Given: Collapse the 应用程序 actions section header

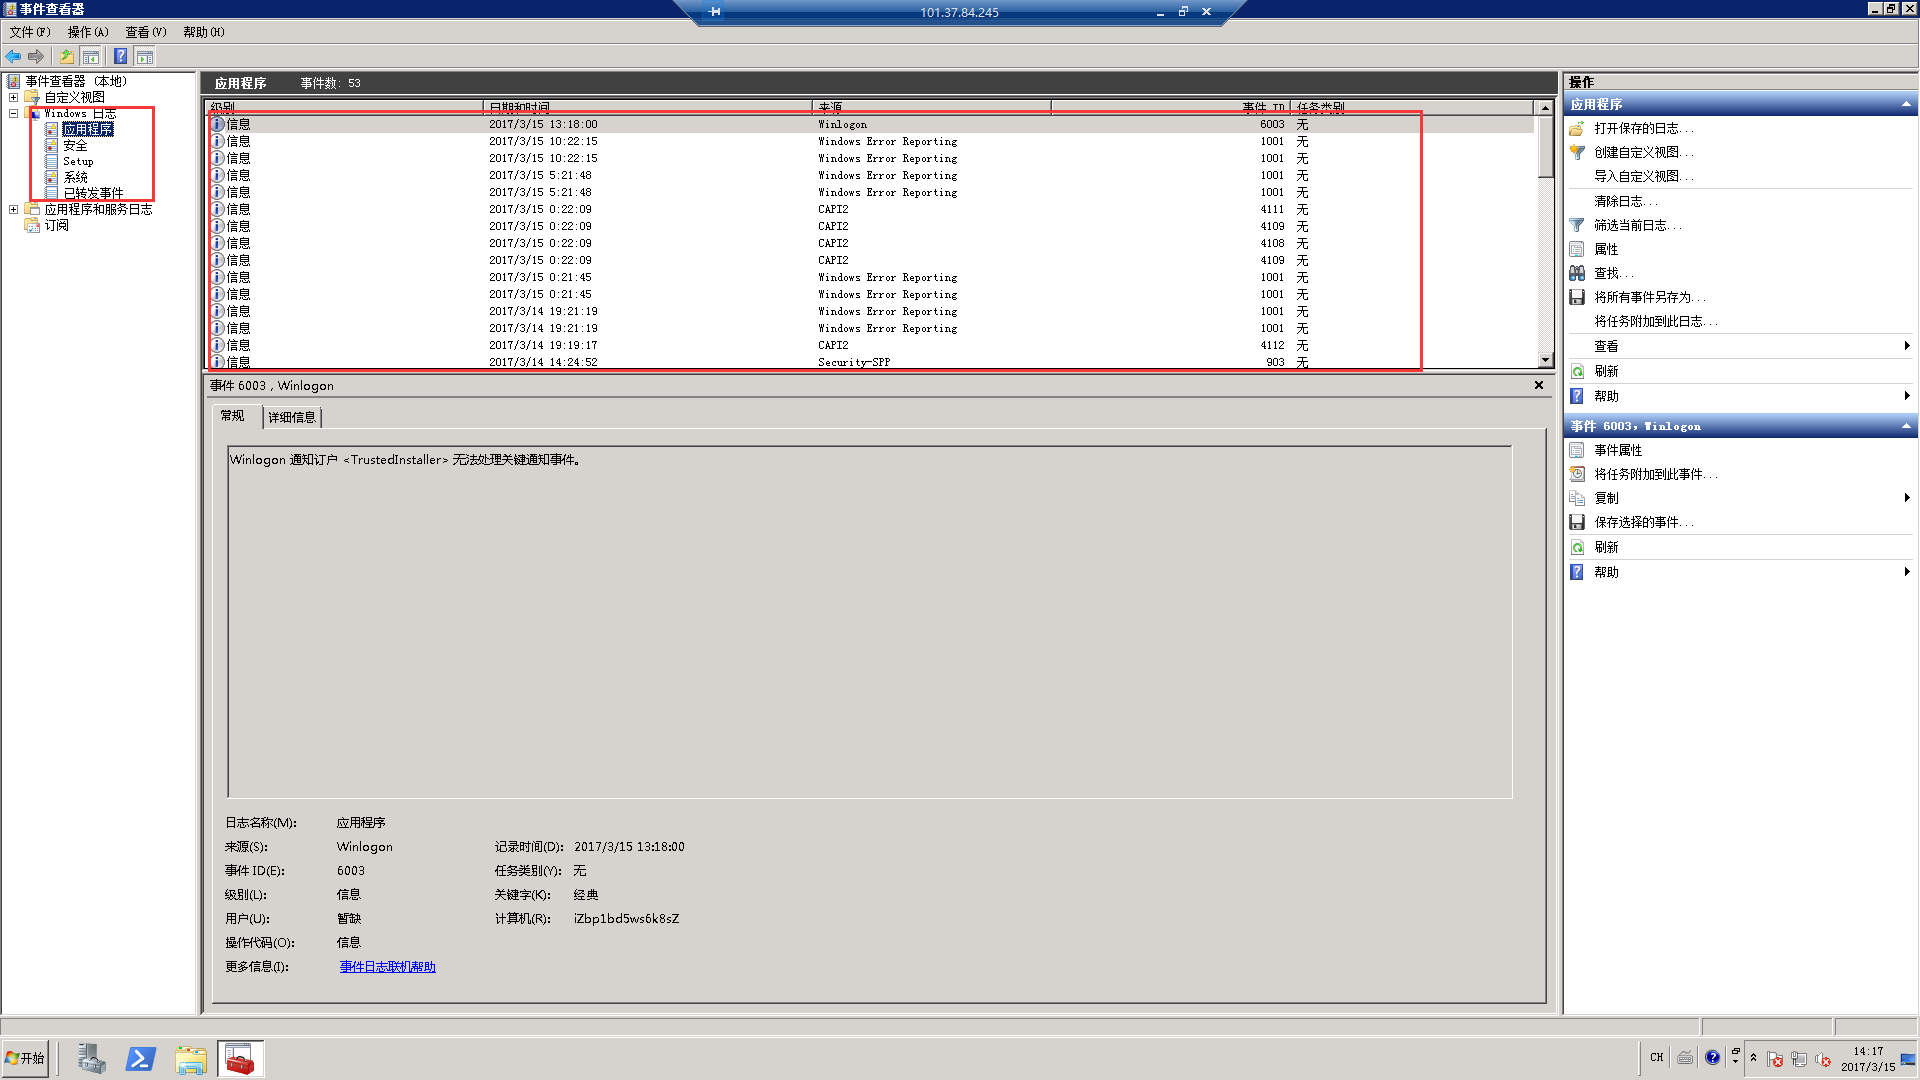Looking at the screenshot, I should (1906, 104).
